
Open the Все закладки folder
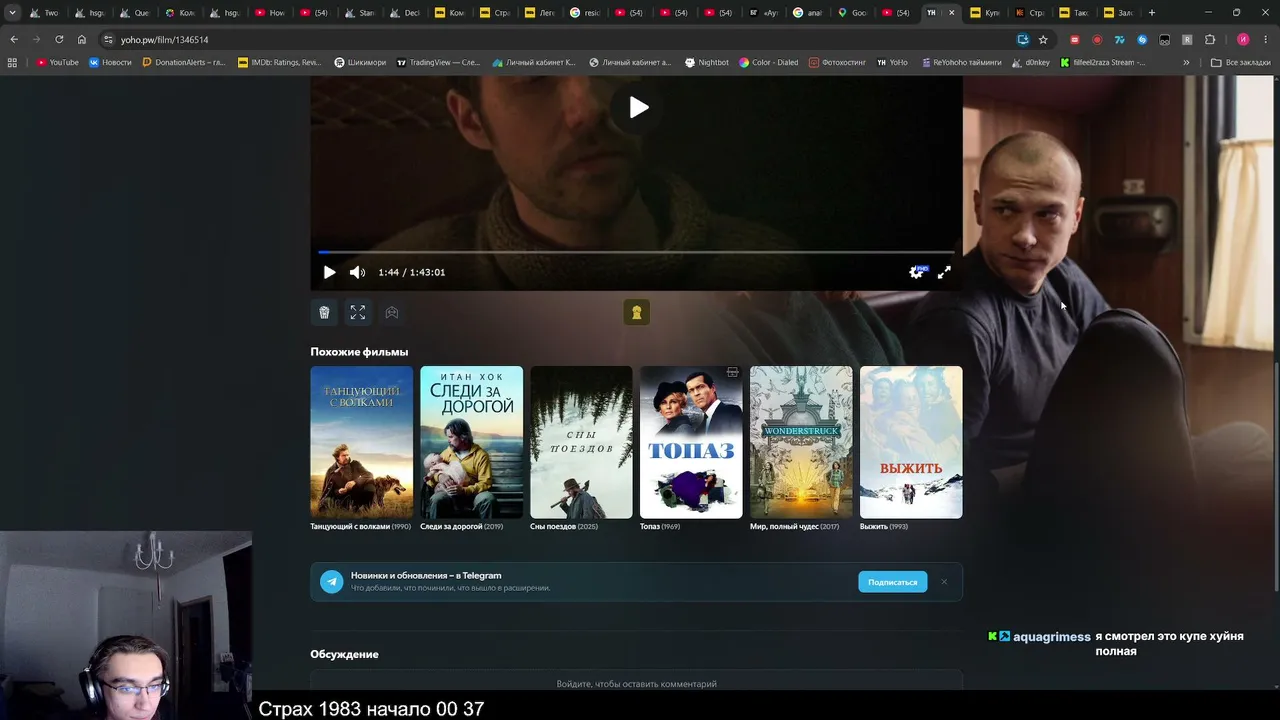pyautogui.click(x=1240, y=62)
